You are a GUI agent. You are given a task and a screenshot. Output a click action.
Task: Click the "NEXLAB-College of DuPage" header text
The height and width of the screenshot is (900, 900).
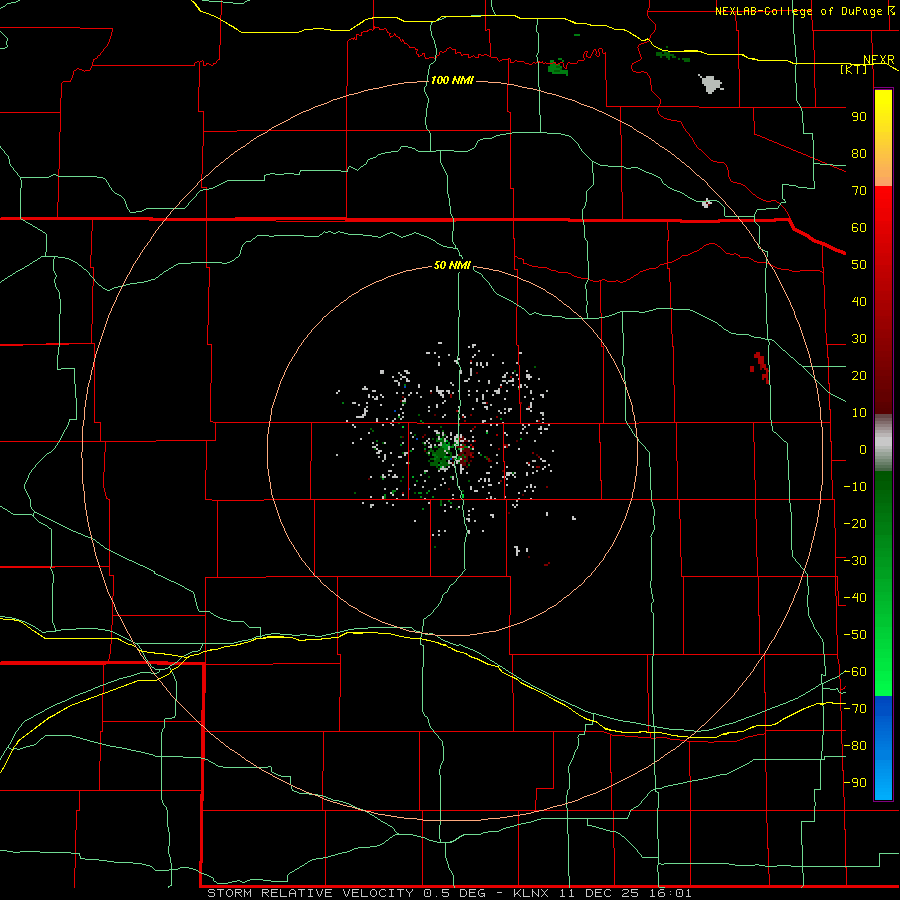pyautogui.click(x=800, y=11)
